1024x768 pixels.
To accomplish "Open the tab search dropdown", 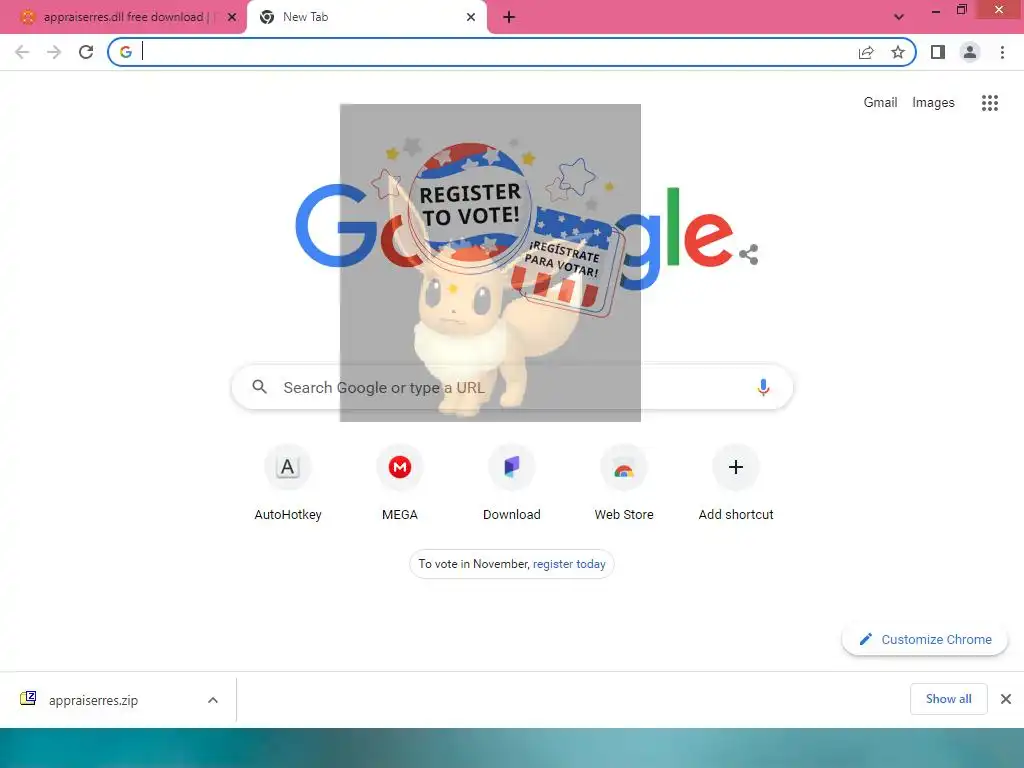I will [899, 17].
